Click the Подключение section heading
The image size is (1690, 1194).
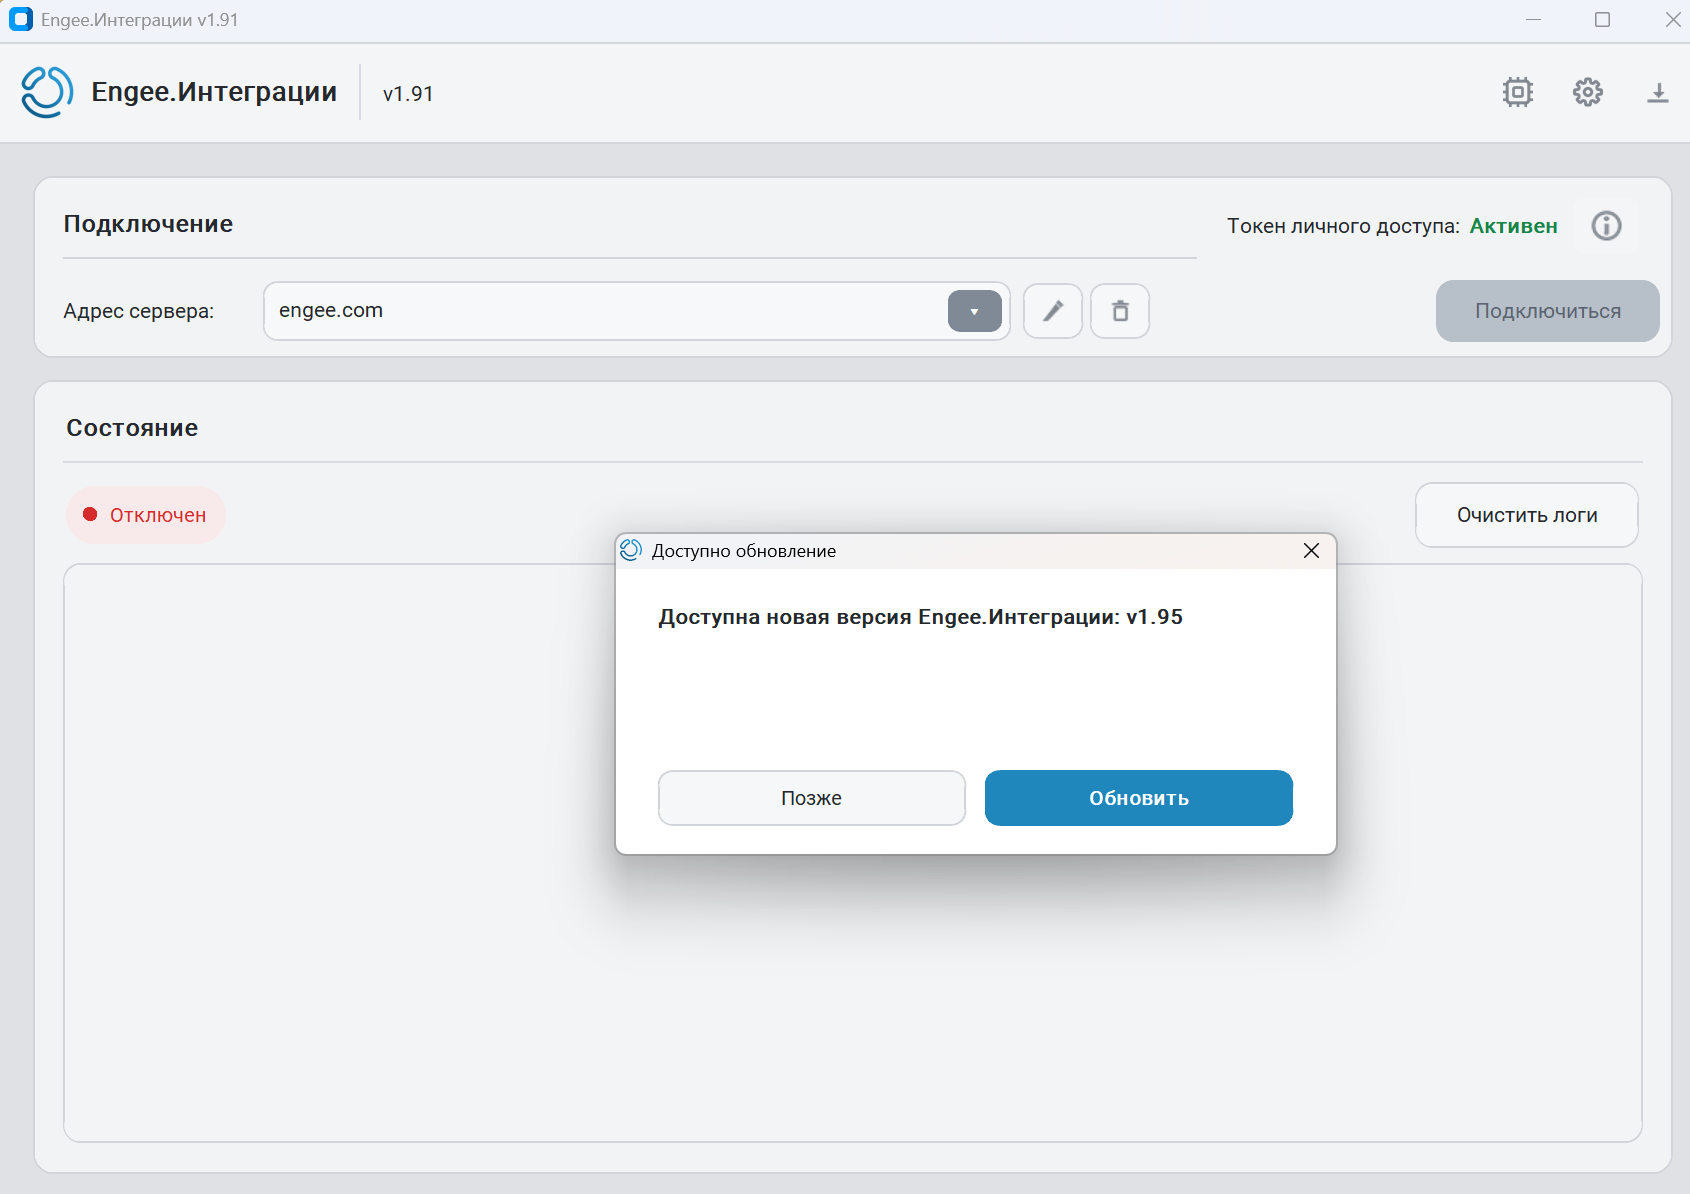(148, 224)
